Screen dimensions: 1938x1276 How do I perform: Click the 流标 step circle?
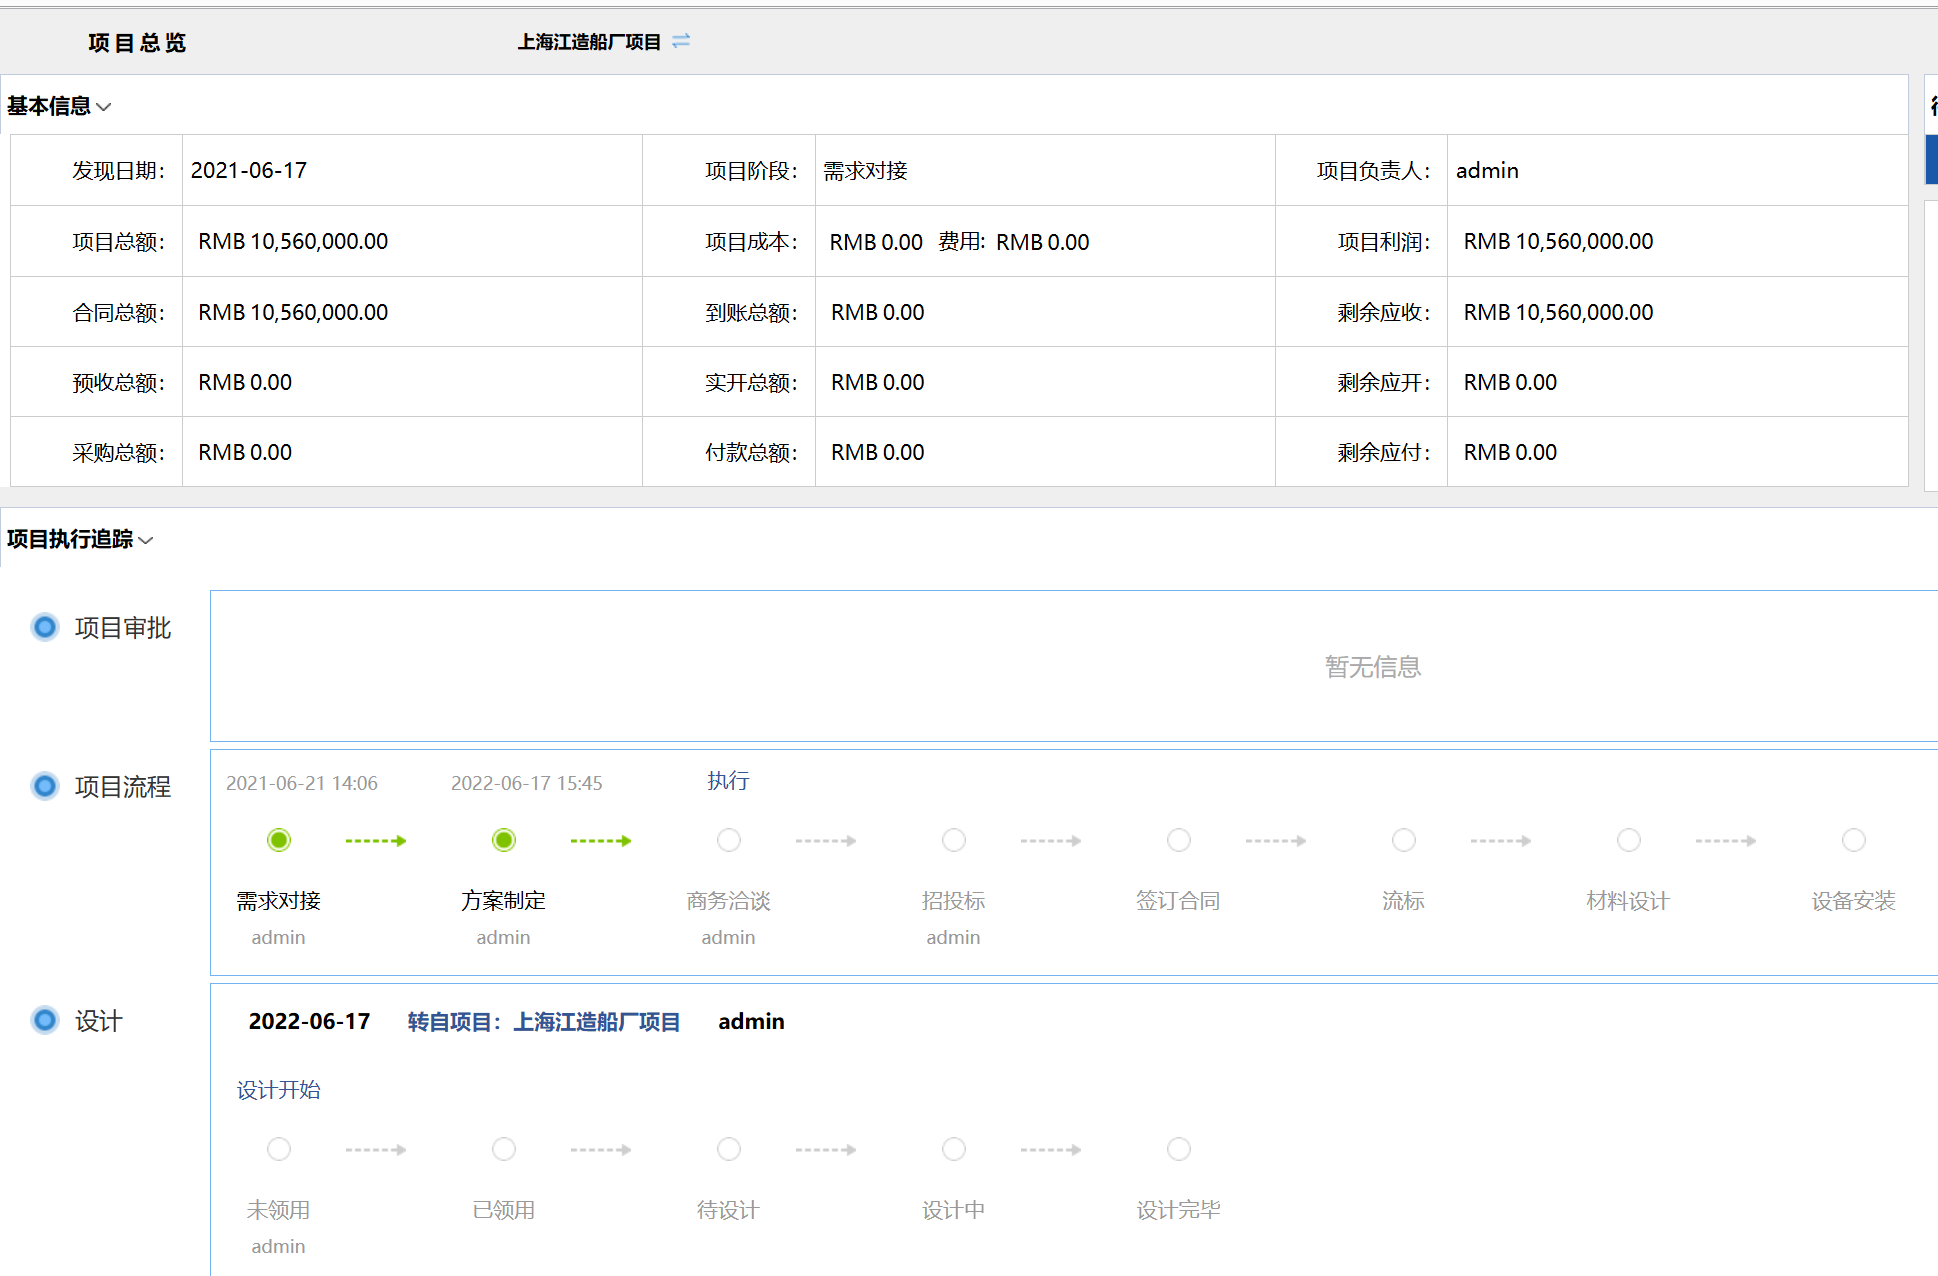coord(1404,840)
